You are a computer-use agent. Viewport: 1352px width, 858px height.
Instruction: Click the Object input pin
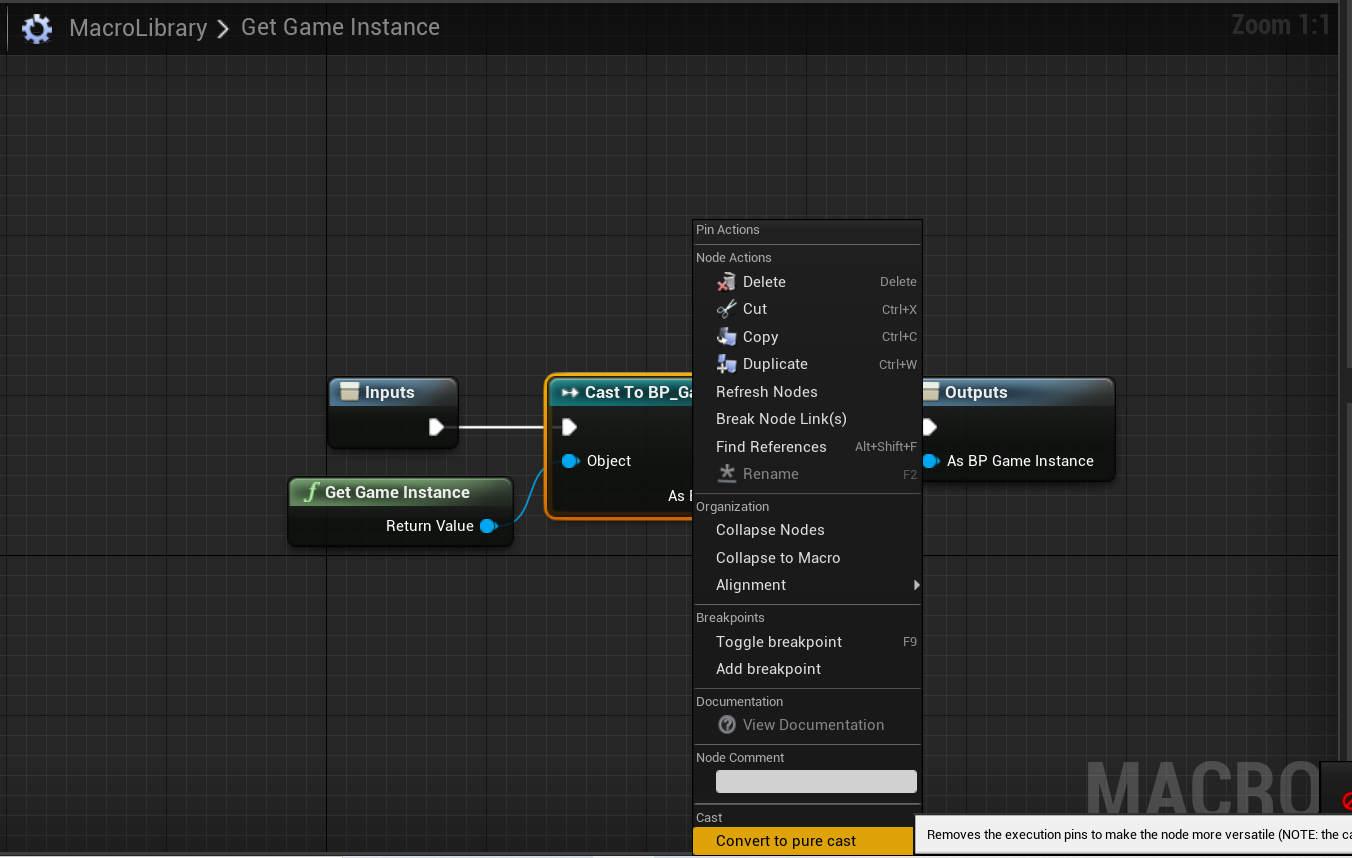[x=570, y=461]
